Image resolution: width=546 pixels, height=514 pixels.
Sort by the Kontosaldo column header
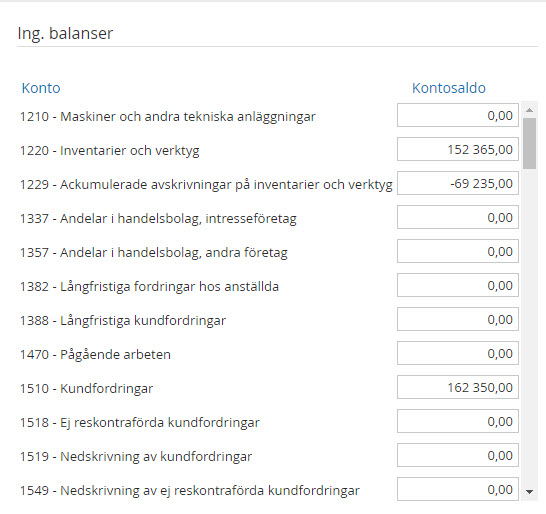(448, 88)
